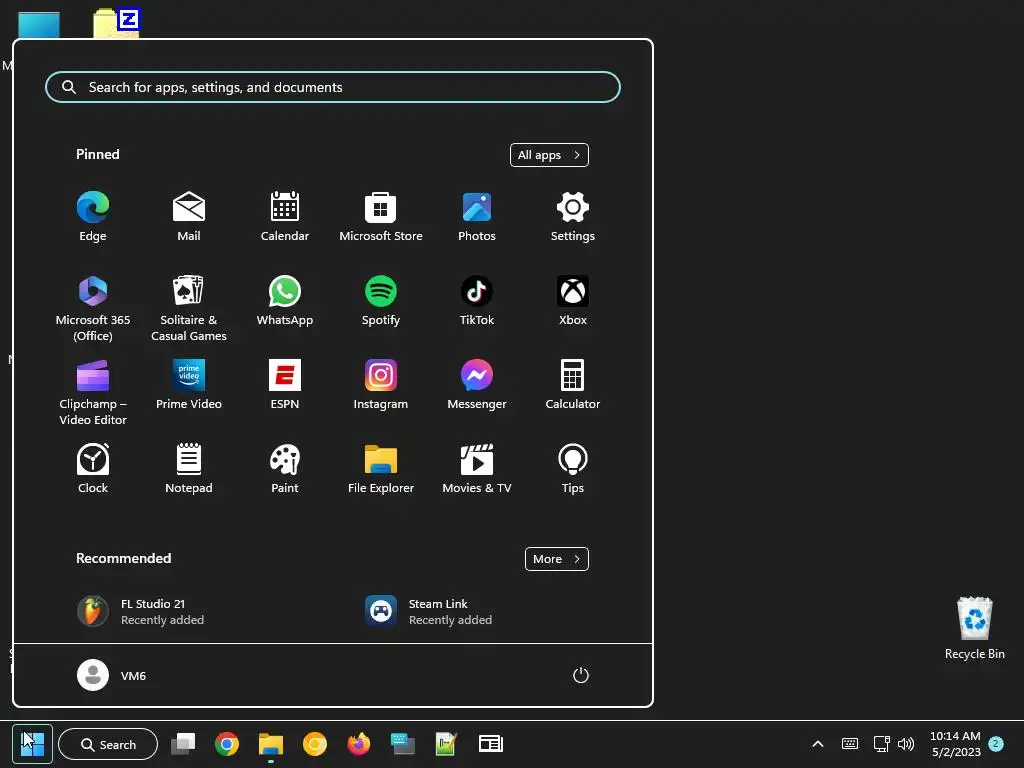Open recently added Steam Link
This screenshot has height=768, width=1024.
coord(428,611)
